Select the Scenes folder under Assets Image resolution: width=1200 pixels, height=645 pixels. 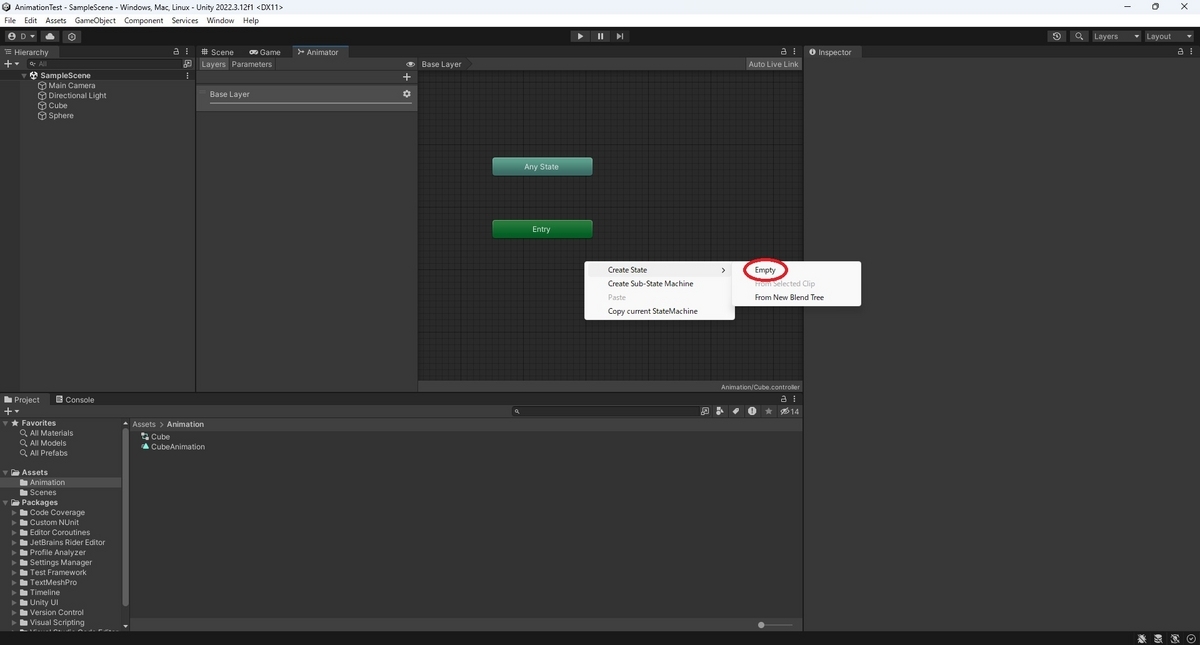tap(43, 492)
